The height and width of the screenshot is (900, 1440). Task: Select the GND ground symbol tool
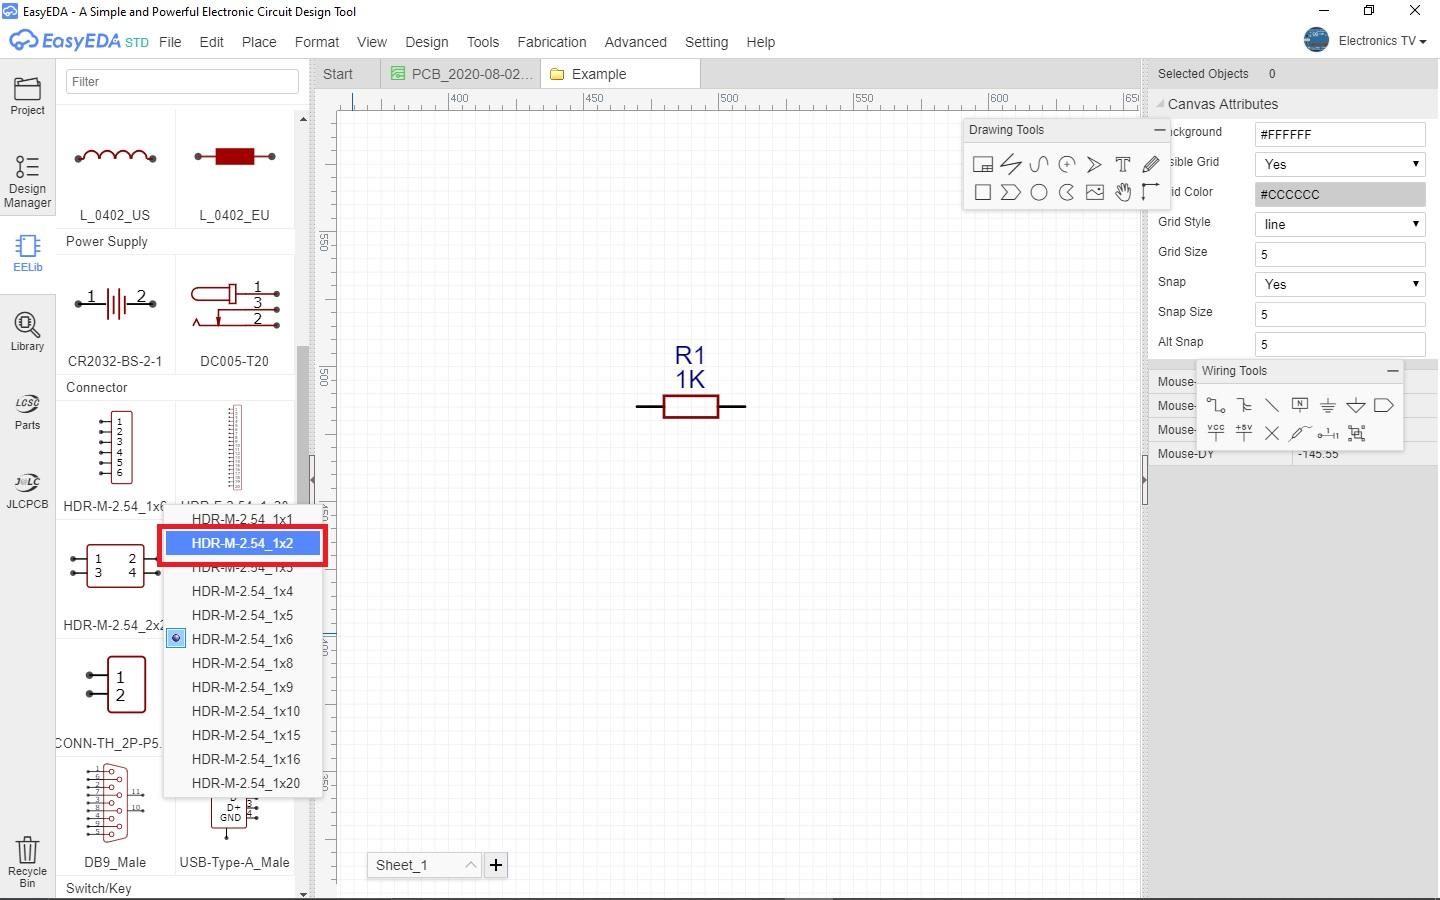(x=1328, y=405)
